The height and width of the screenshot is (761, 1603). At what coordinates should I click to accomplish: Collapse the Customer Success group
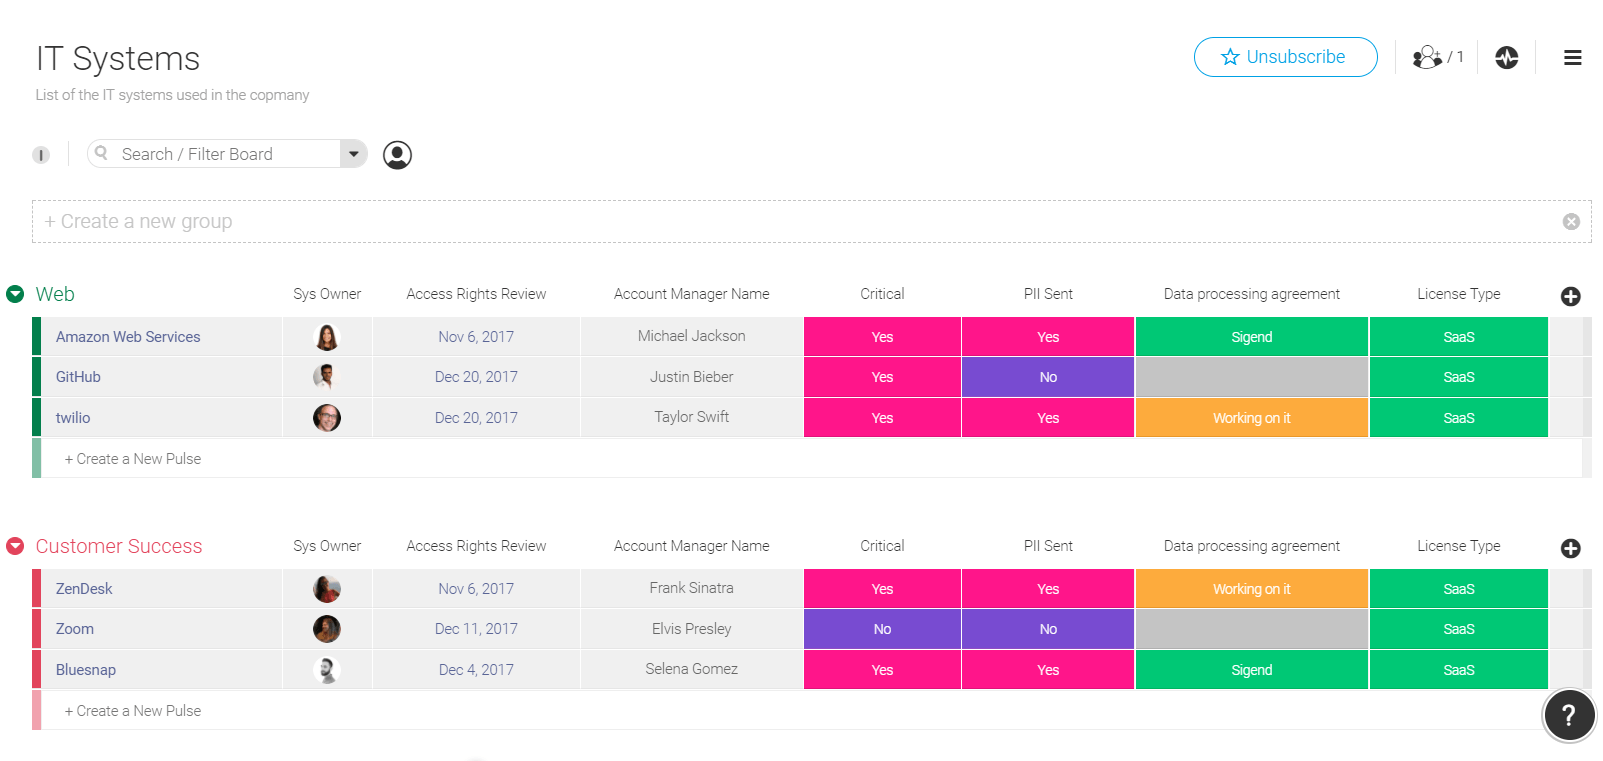coord(15,546)
